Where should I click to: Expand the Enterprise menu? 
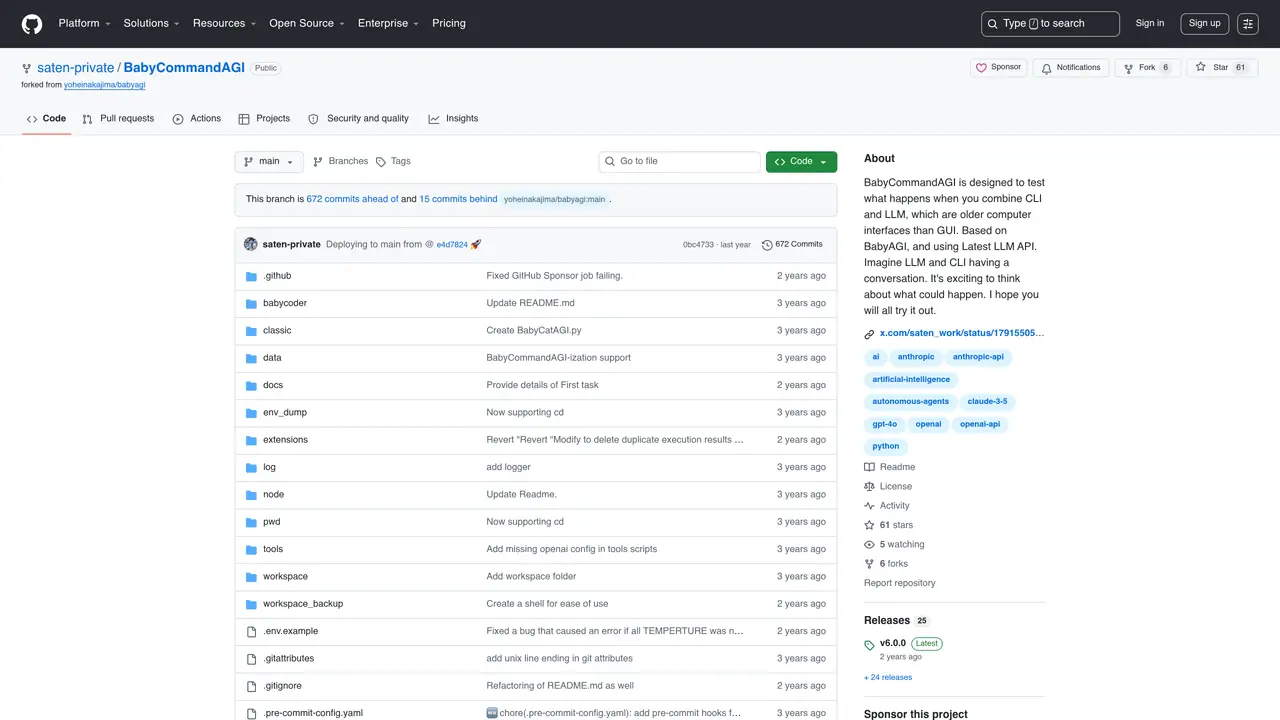(388, 24)
